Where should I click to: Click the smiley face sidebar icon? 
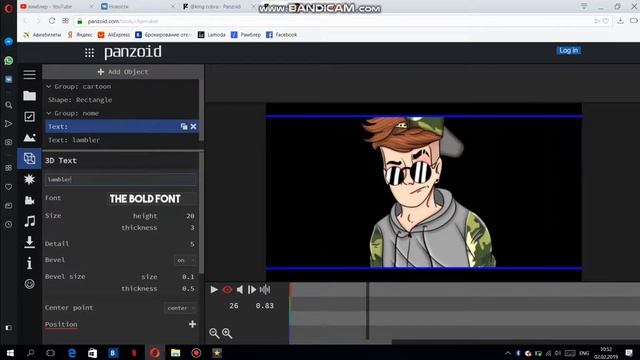[29, 284]
